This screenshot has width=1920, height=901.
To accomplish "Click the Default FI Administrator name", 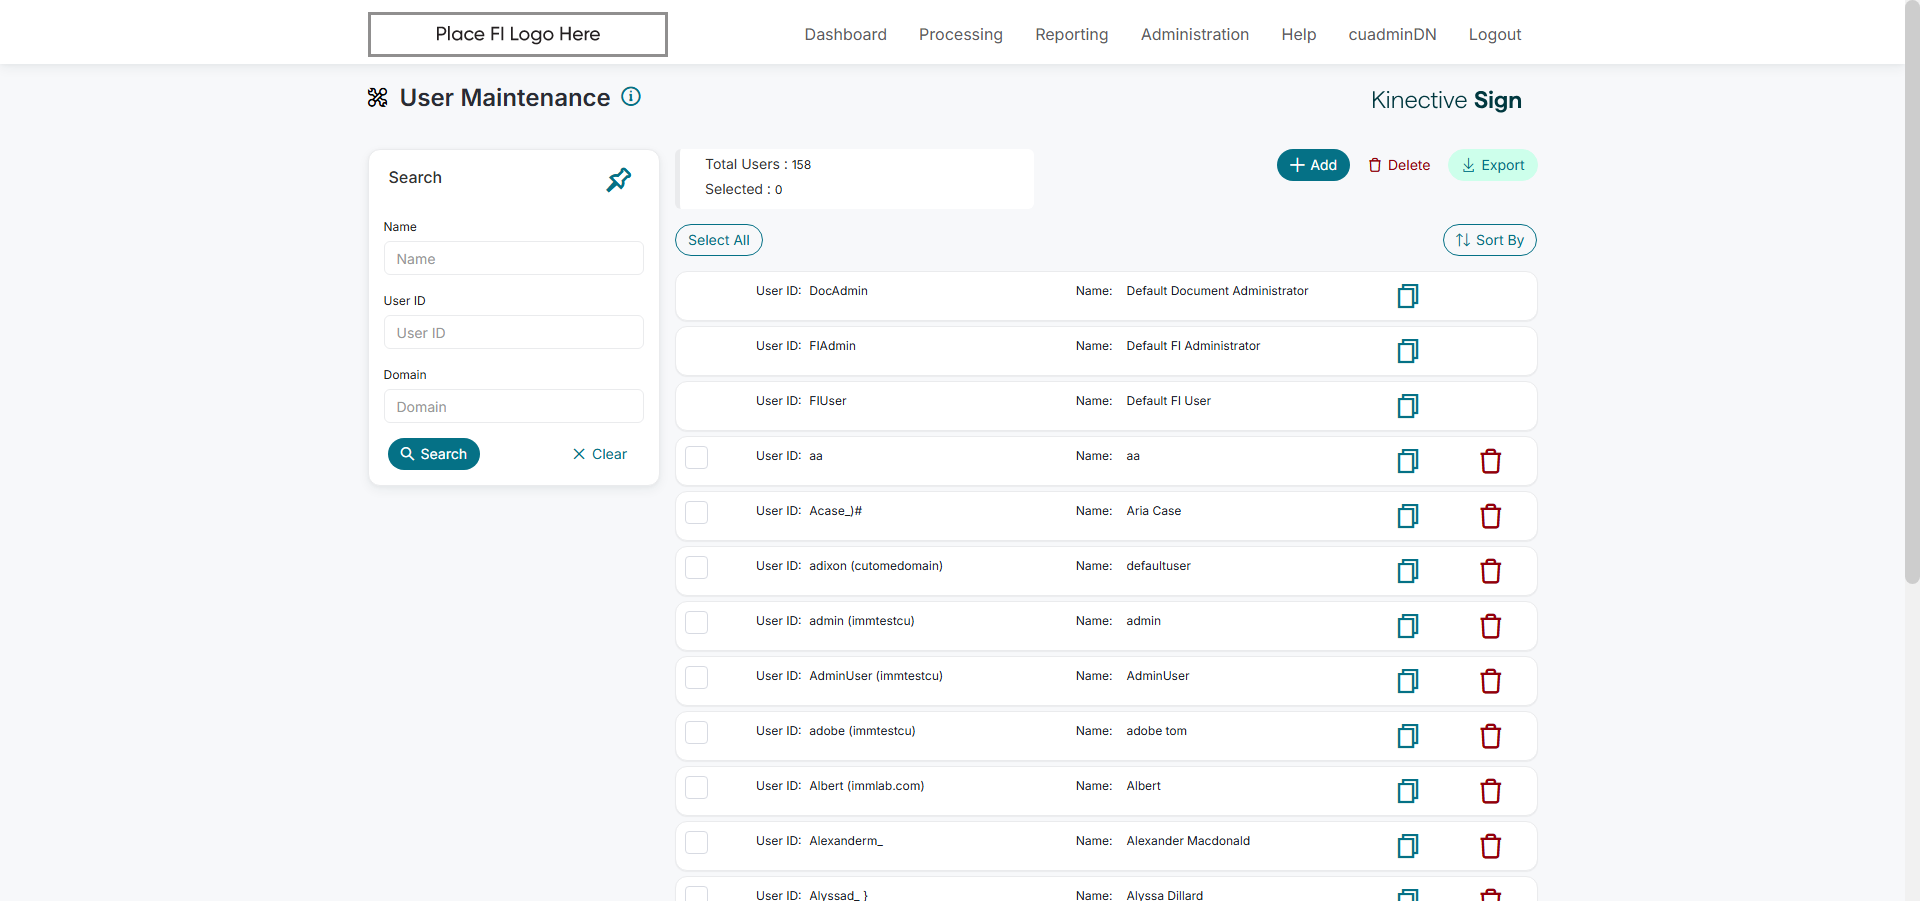I will (1193, 346).
